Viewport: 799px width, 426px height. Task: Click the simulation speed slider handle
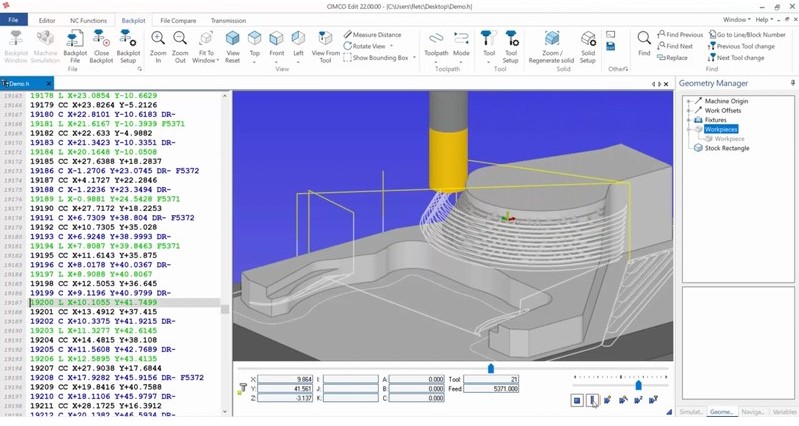pos(638,385)
